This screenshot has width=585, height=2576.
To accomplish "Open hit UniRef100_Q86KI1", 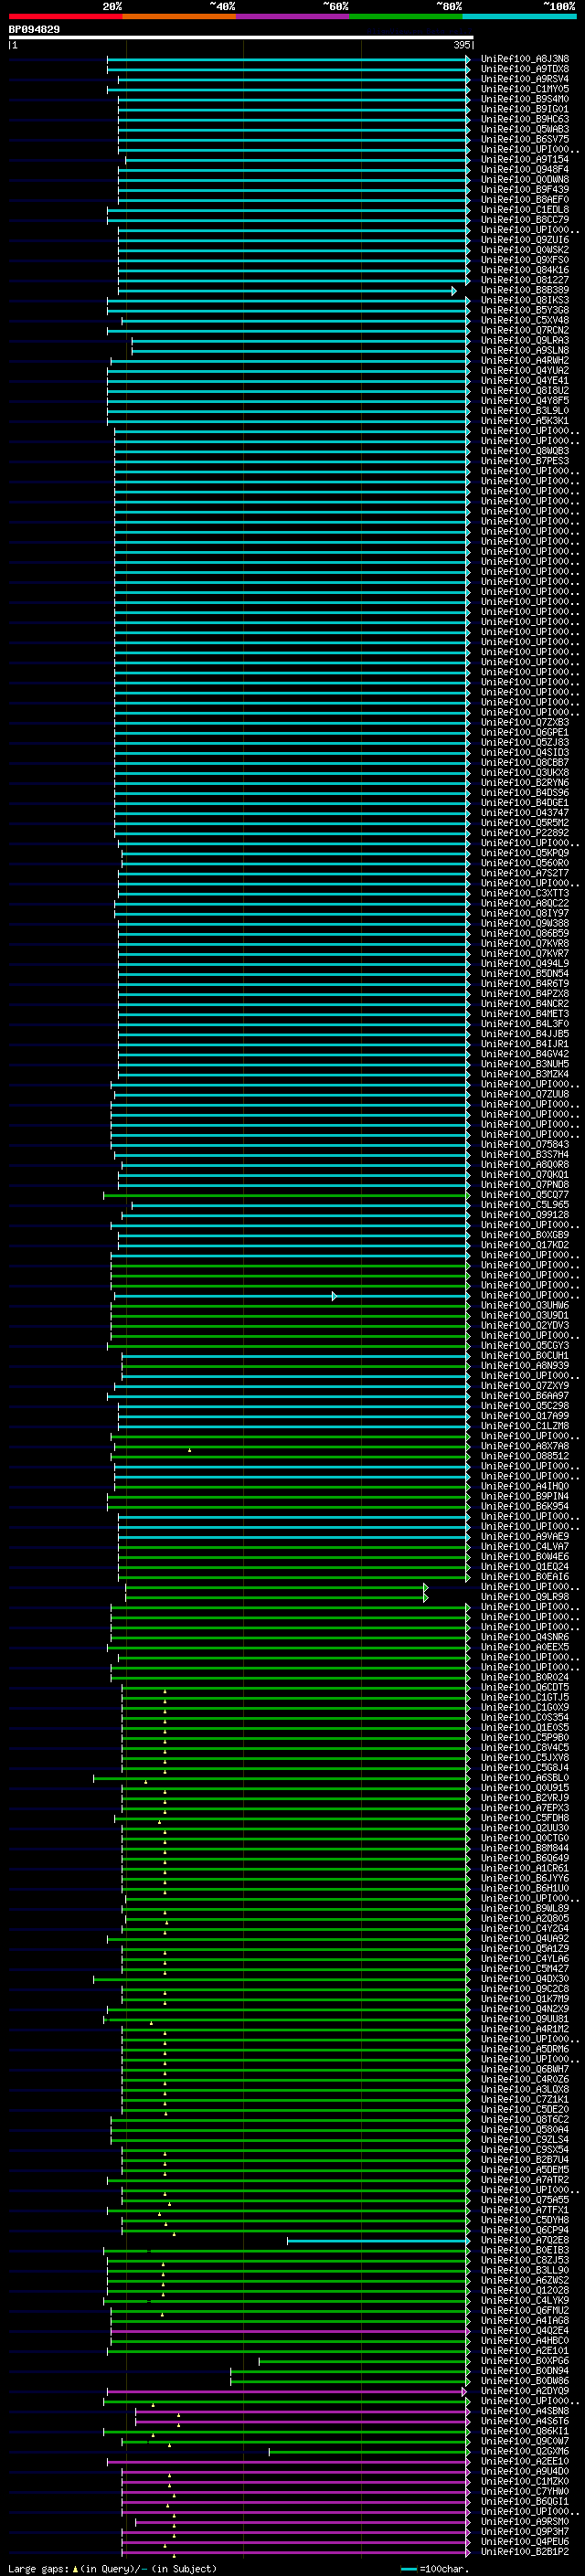I will 525,2431.
